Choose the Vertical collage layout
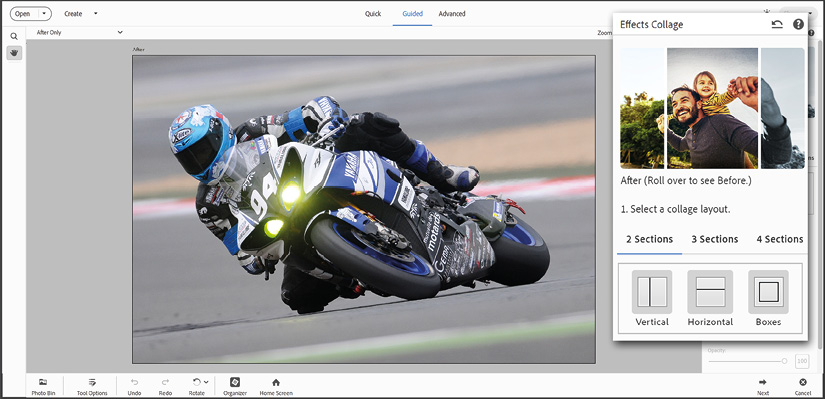The height and width of the screenshot is (399, 825). point(652,298)
